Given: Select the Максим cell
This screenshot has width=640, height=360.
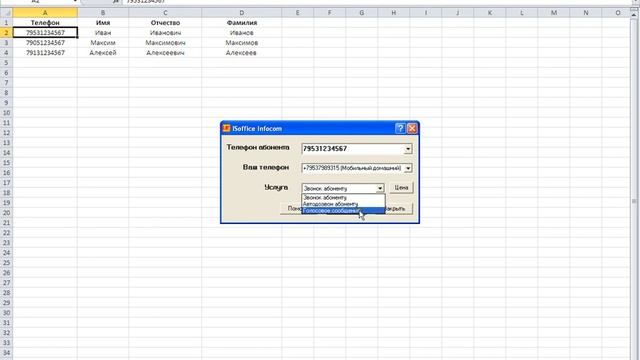Looking at the screenshot, I should [103, 42].
